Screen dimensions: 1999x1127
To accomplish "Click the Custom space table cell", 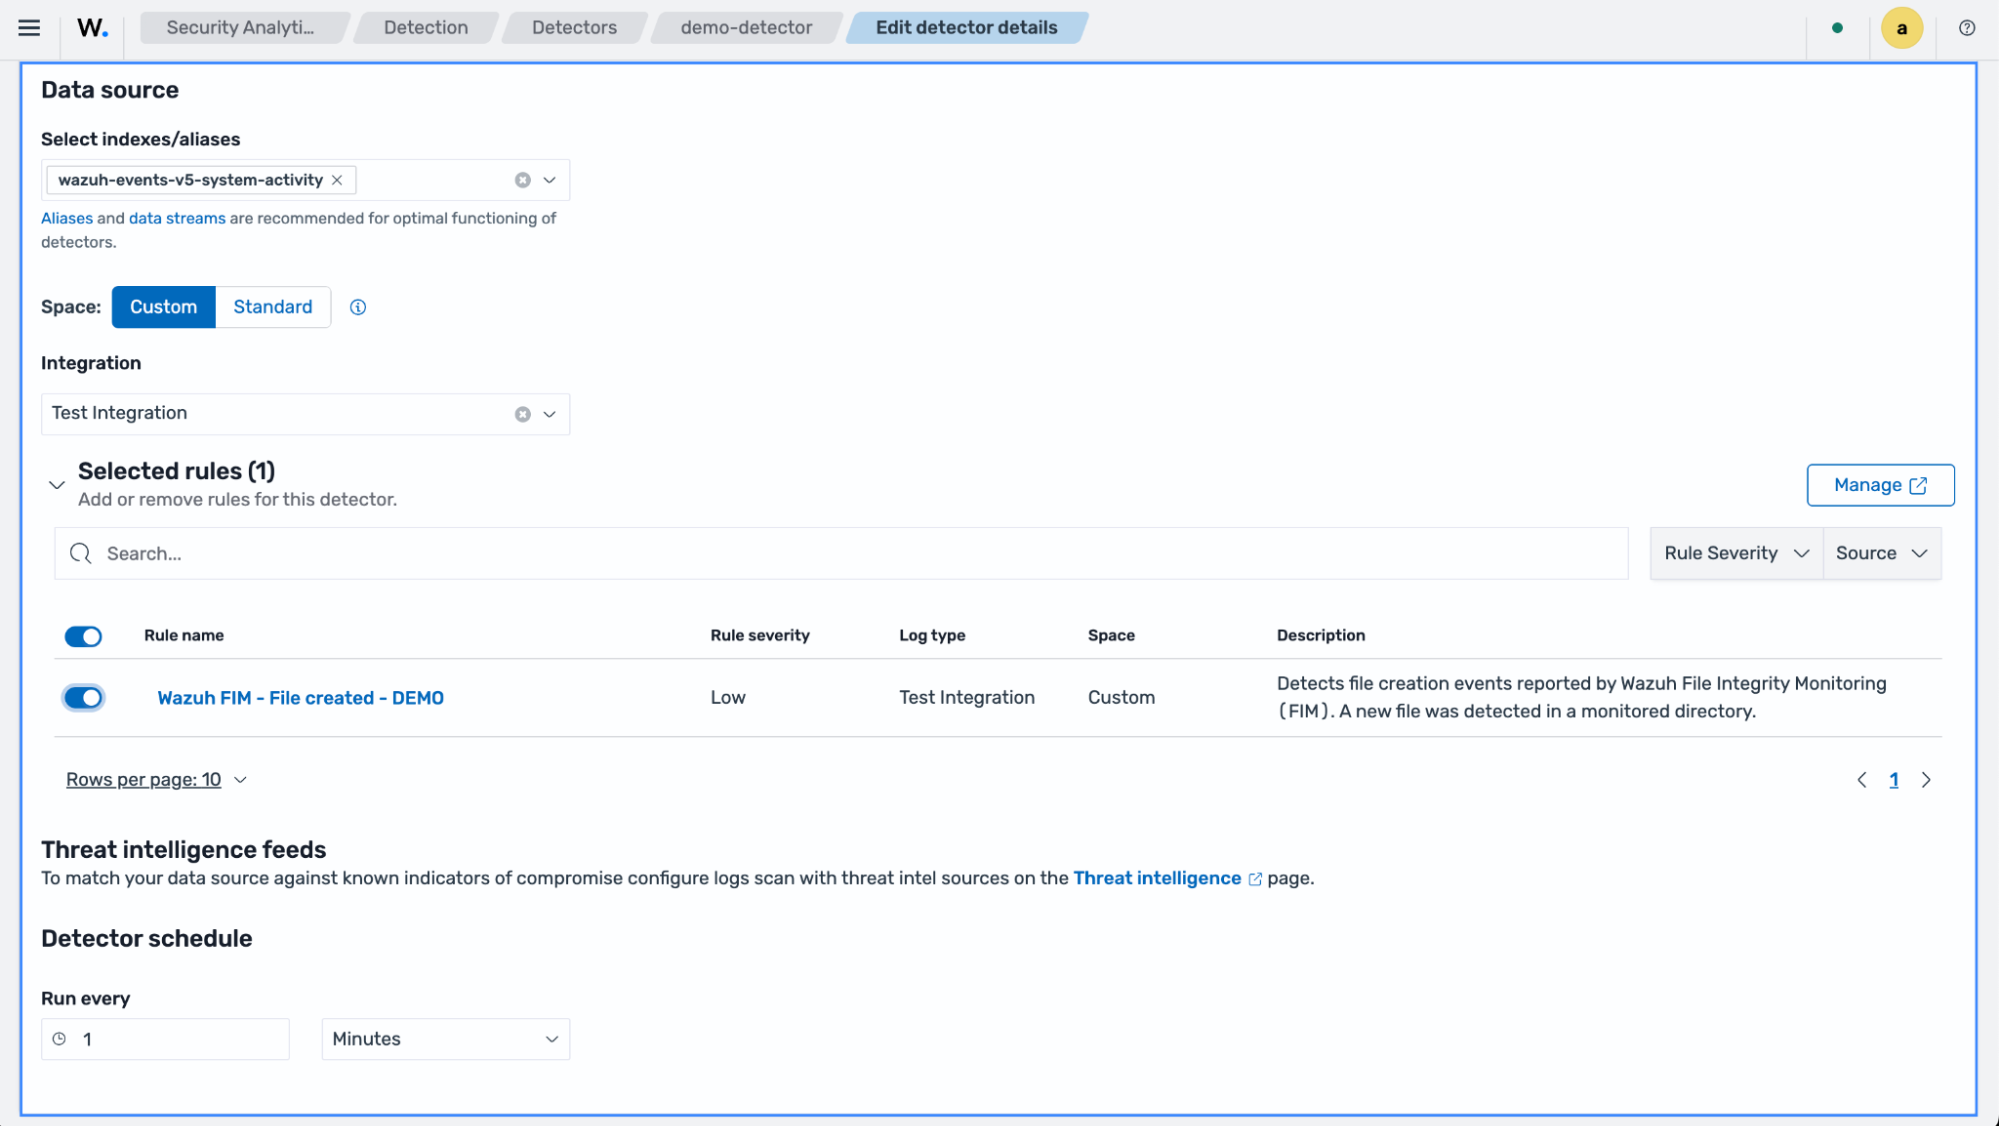I will click(x=1121, y=698).
